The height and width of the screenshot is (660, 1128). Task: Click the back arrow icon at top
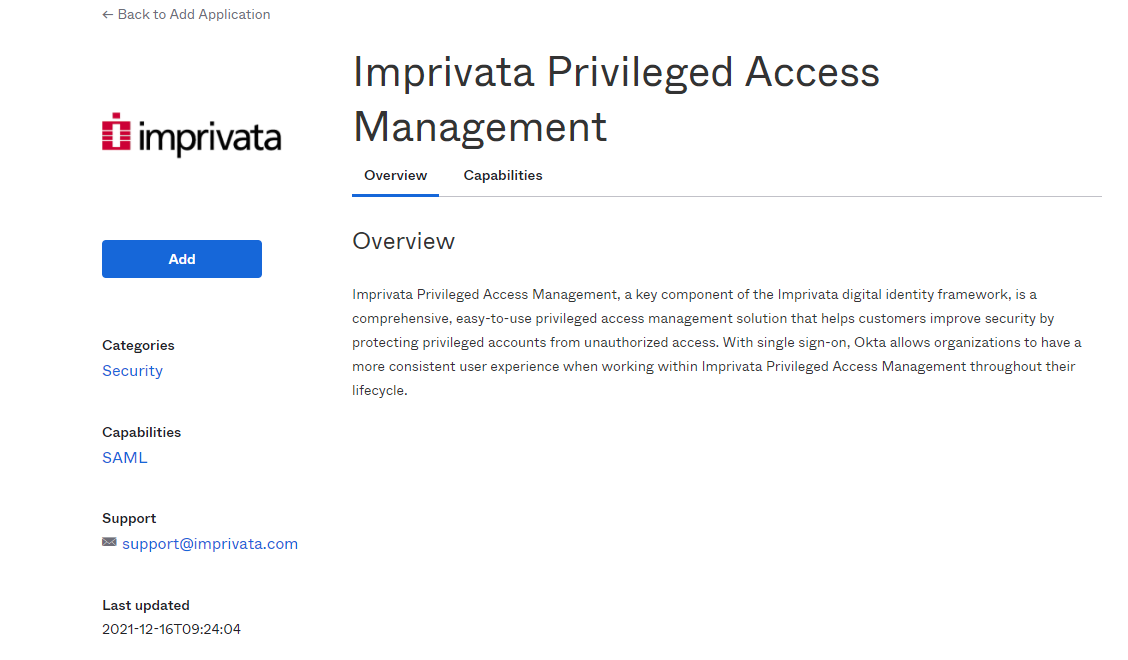[107, 15]
